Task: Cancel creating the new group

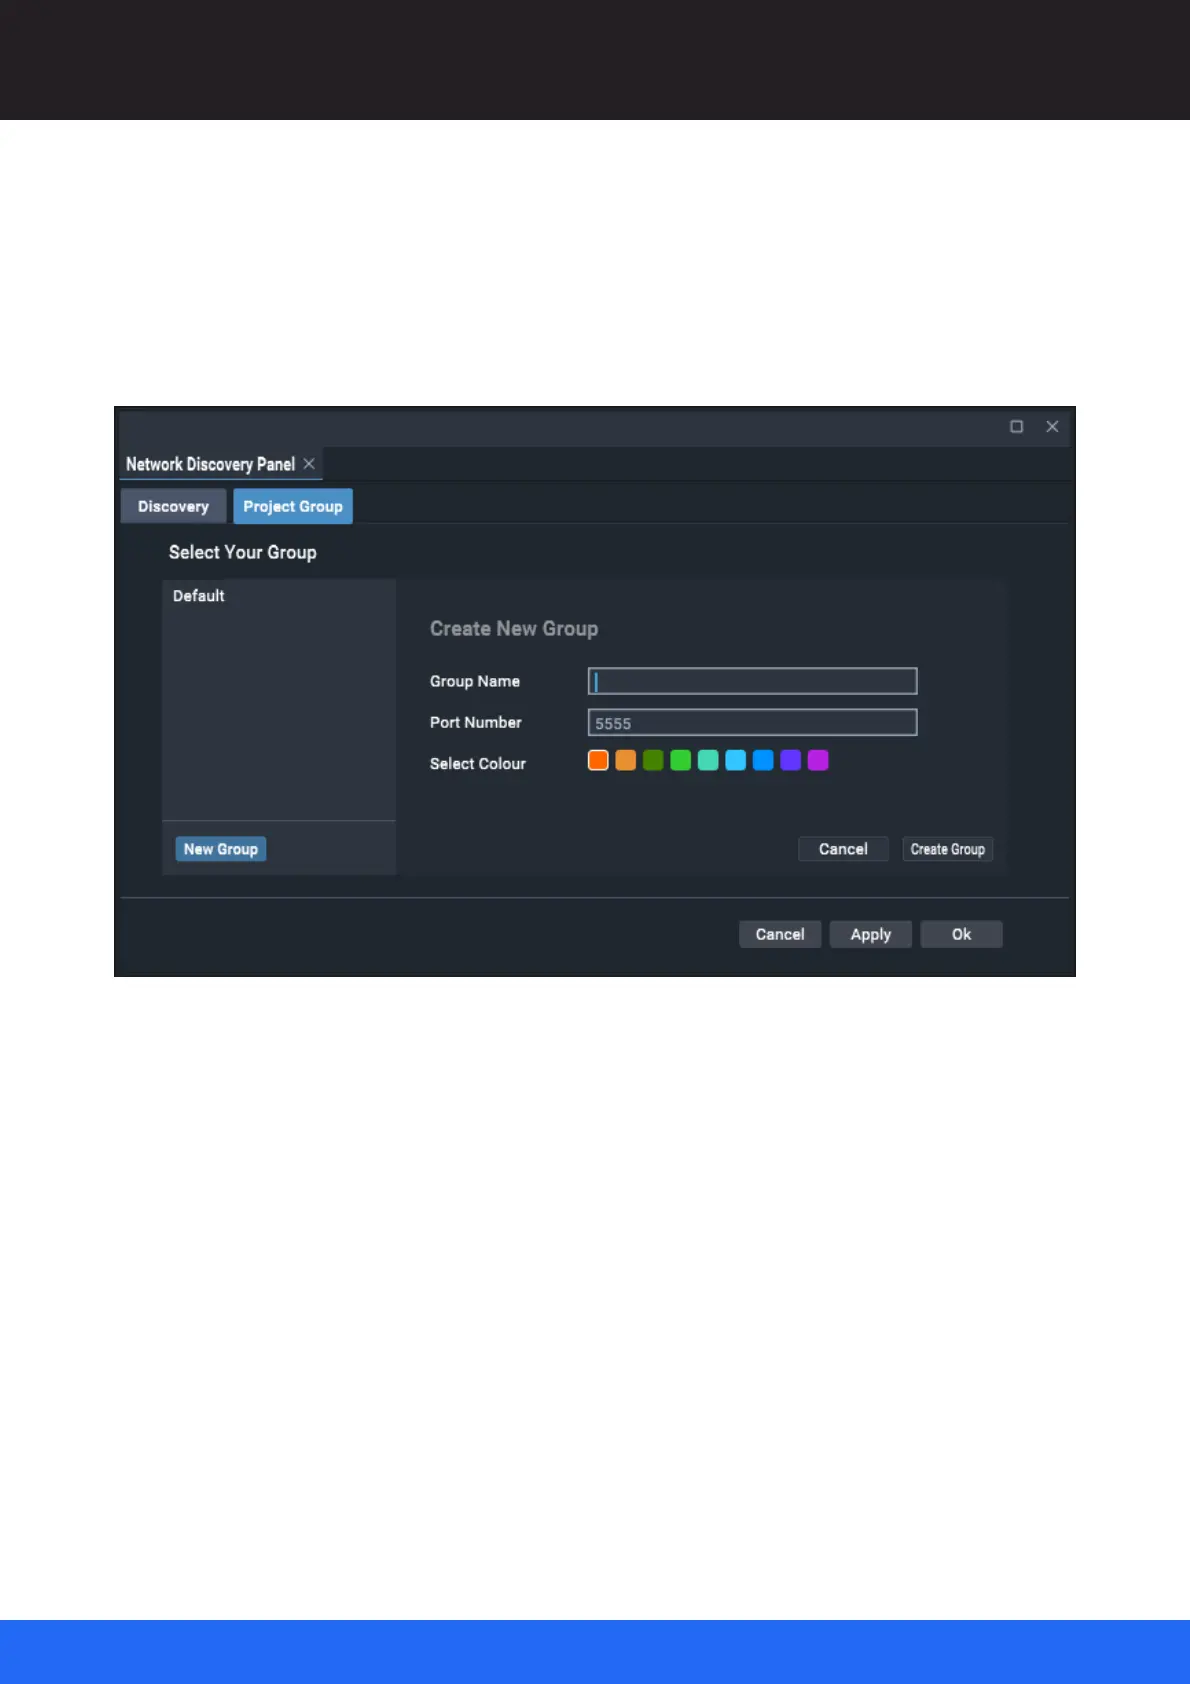Action: [843, 849]
